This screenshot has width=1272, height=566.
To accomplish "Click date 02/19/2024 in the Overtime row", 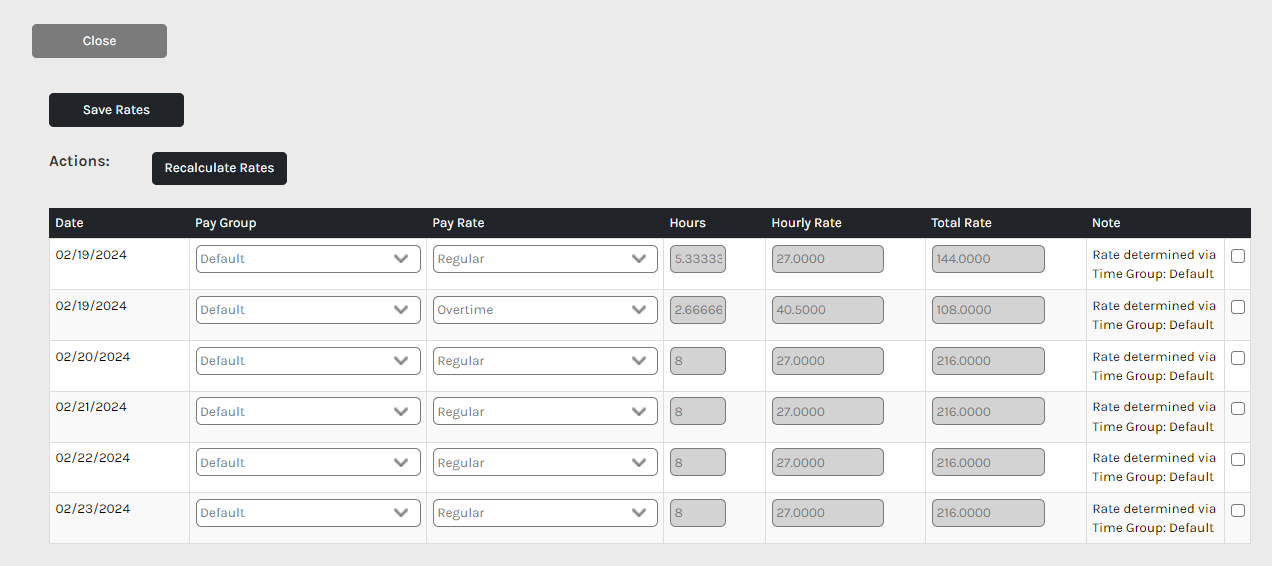I will pos(91,306).
